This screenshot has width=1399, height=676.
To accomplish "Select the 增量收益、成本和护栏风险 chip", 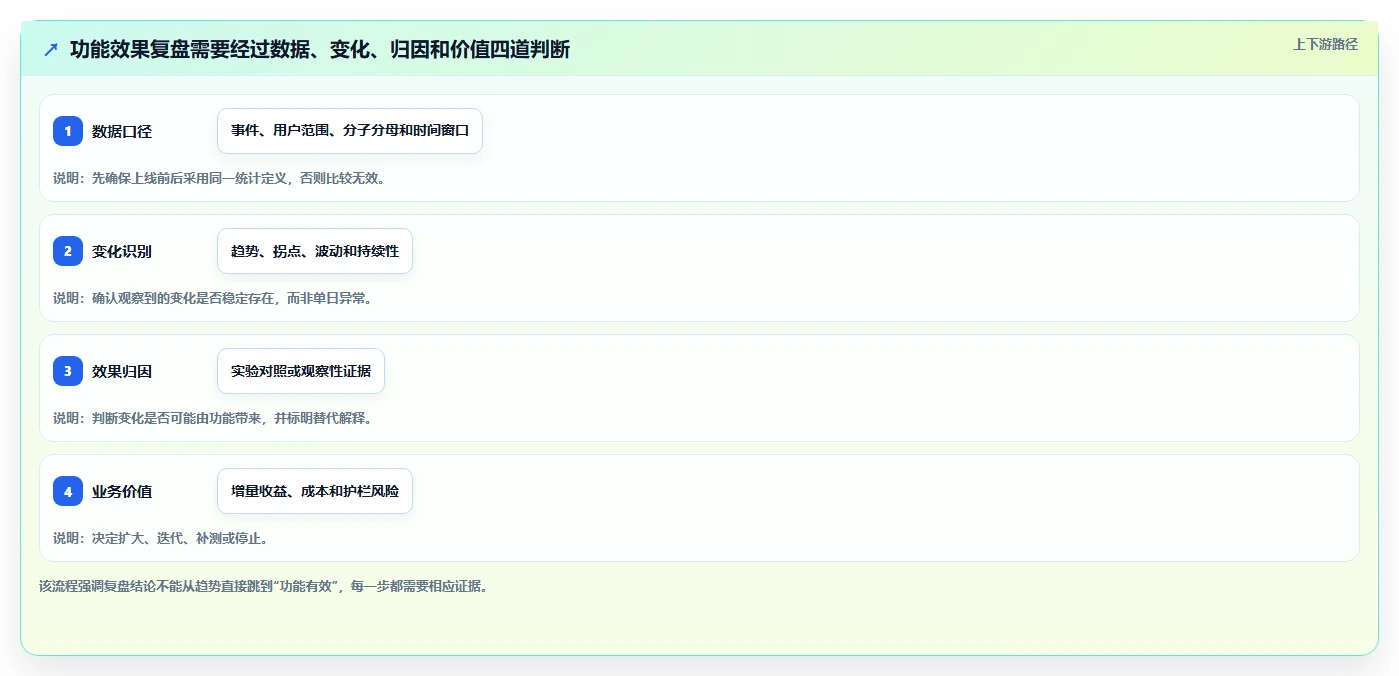I will pyautogui.click(x=315, y=491).
